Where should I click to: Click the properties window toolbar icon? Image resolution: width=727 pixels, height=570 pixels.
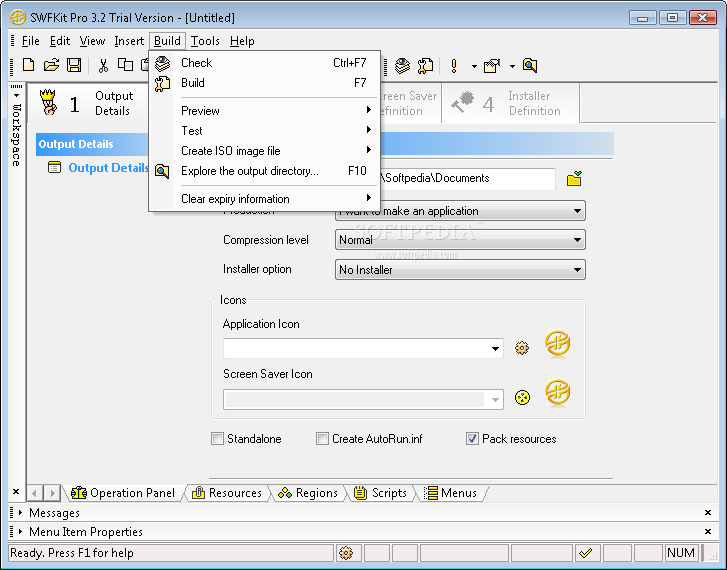pyautogui.click(x=492, y=66)
